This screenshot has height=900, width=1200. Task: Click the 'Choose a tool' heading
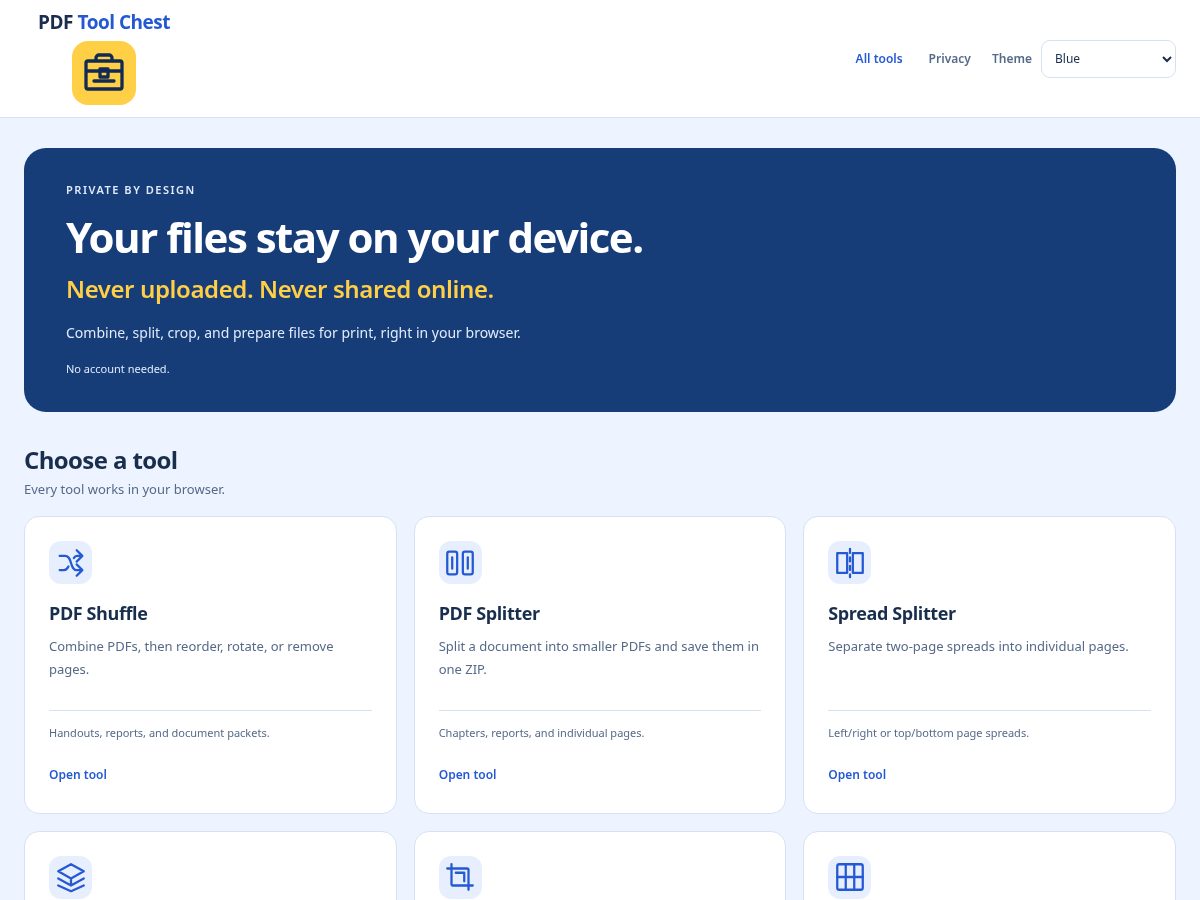click(101, 461)
